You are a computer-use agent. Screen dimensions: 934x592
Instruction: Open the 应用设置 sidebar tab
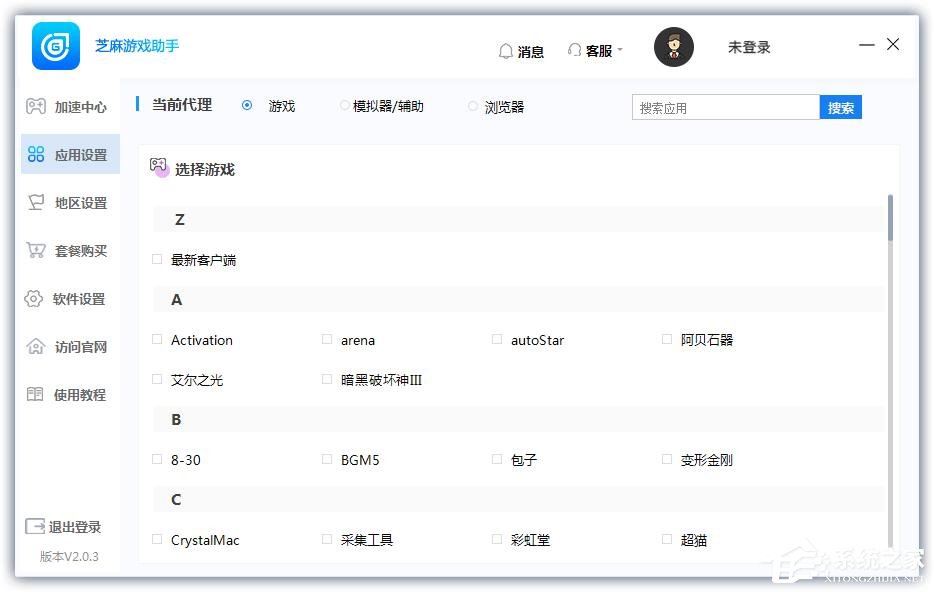pyautogui.click(x=70, y=155)
